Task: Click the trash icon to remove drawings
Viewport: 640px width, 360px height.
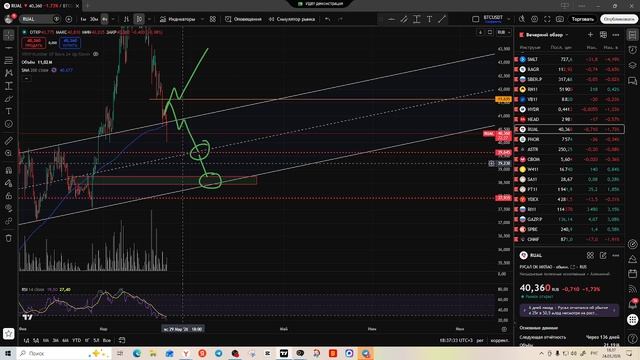Action: point(9,238)
